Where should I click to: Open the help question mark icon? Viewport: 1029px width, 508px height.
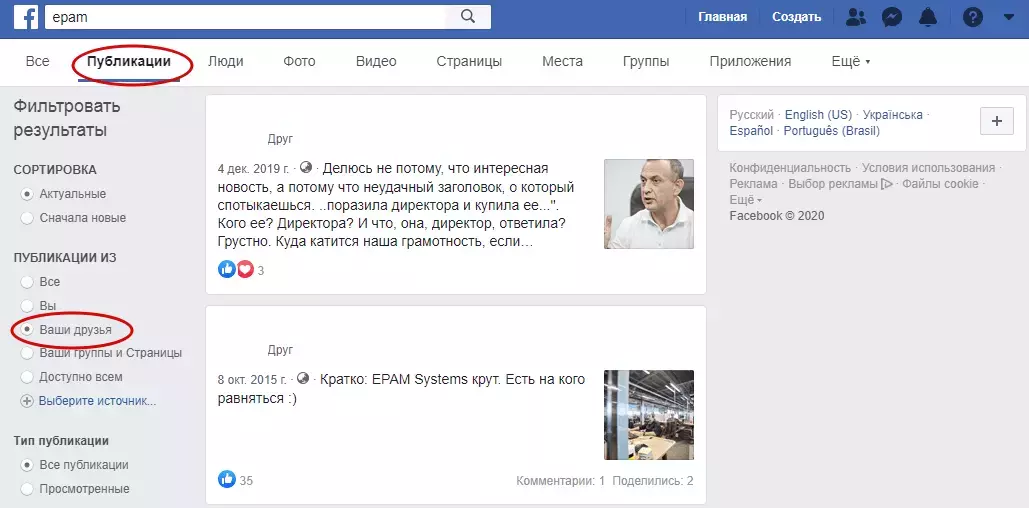(x=973, y=17)
